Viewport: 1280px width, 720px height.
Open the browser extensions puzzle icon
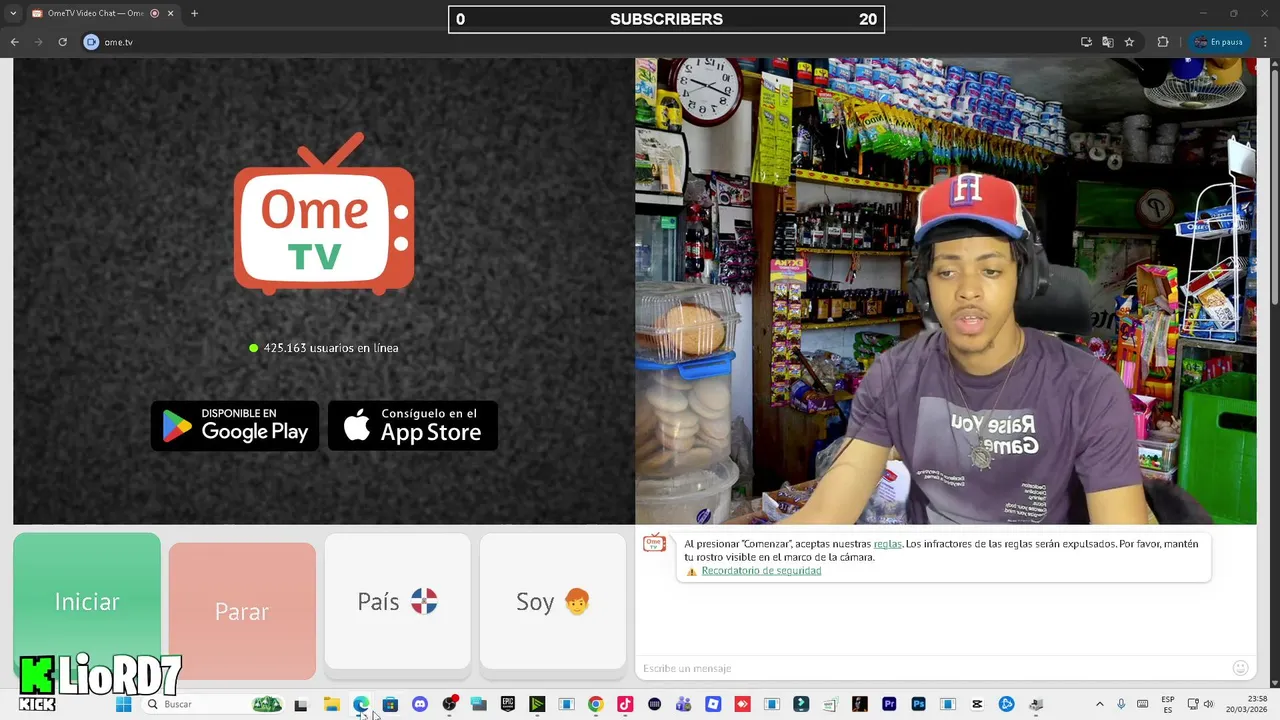point(1163,42)
